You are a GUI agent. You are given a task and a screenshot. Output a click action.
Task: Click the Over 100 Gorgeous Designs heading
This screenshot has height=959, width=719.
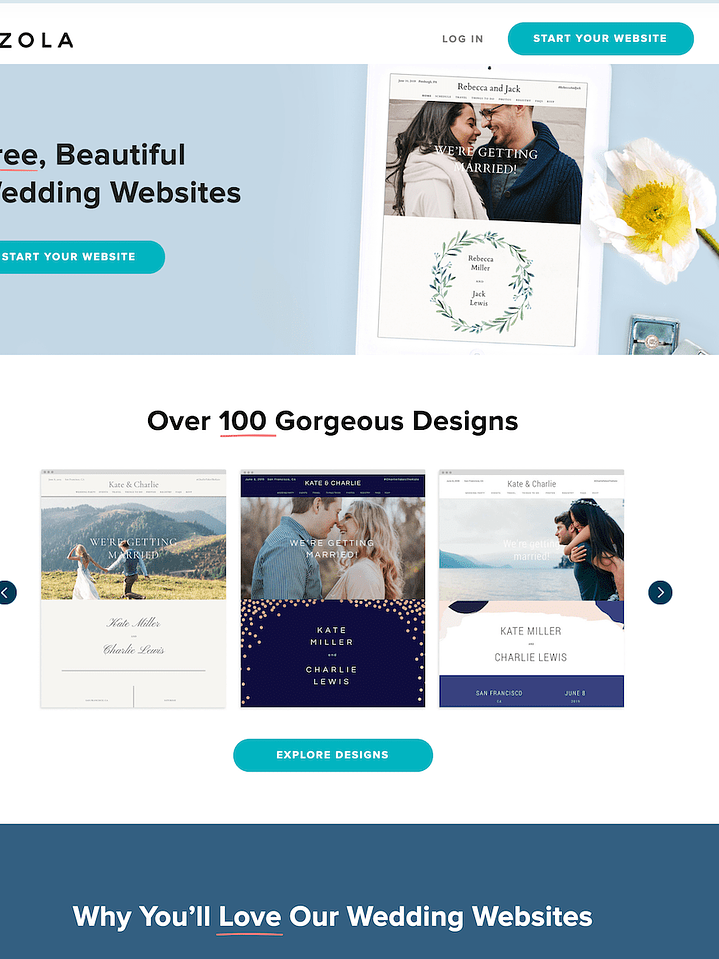(x=333, y=421)
